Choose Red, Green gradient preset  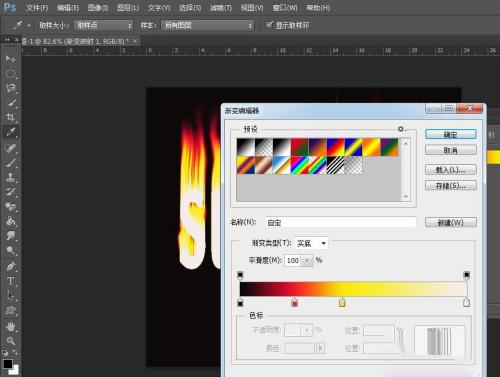(299, 147)
